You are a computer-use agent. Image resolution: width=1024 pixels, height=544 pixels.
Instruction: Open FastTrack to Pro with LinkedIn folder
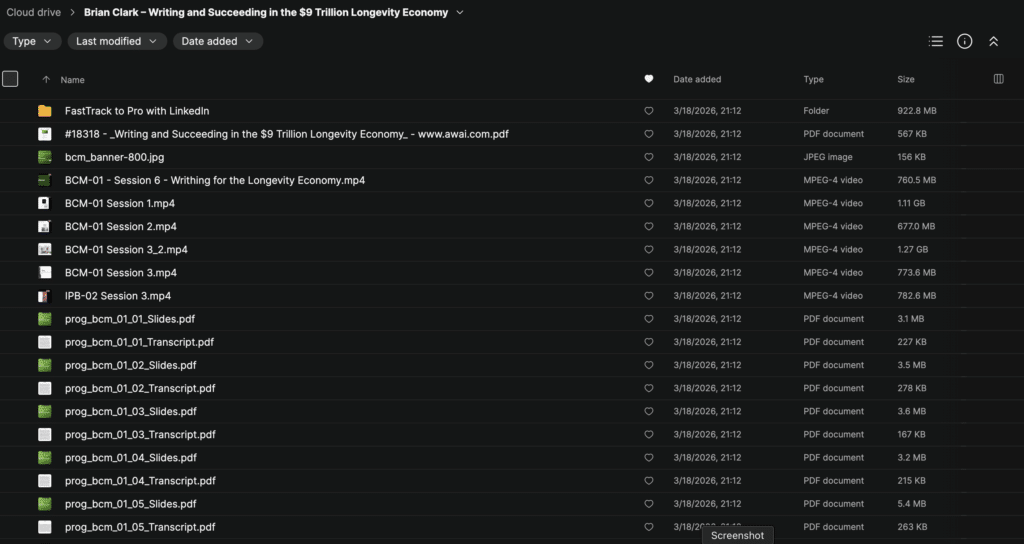point(137,111)
